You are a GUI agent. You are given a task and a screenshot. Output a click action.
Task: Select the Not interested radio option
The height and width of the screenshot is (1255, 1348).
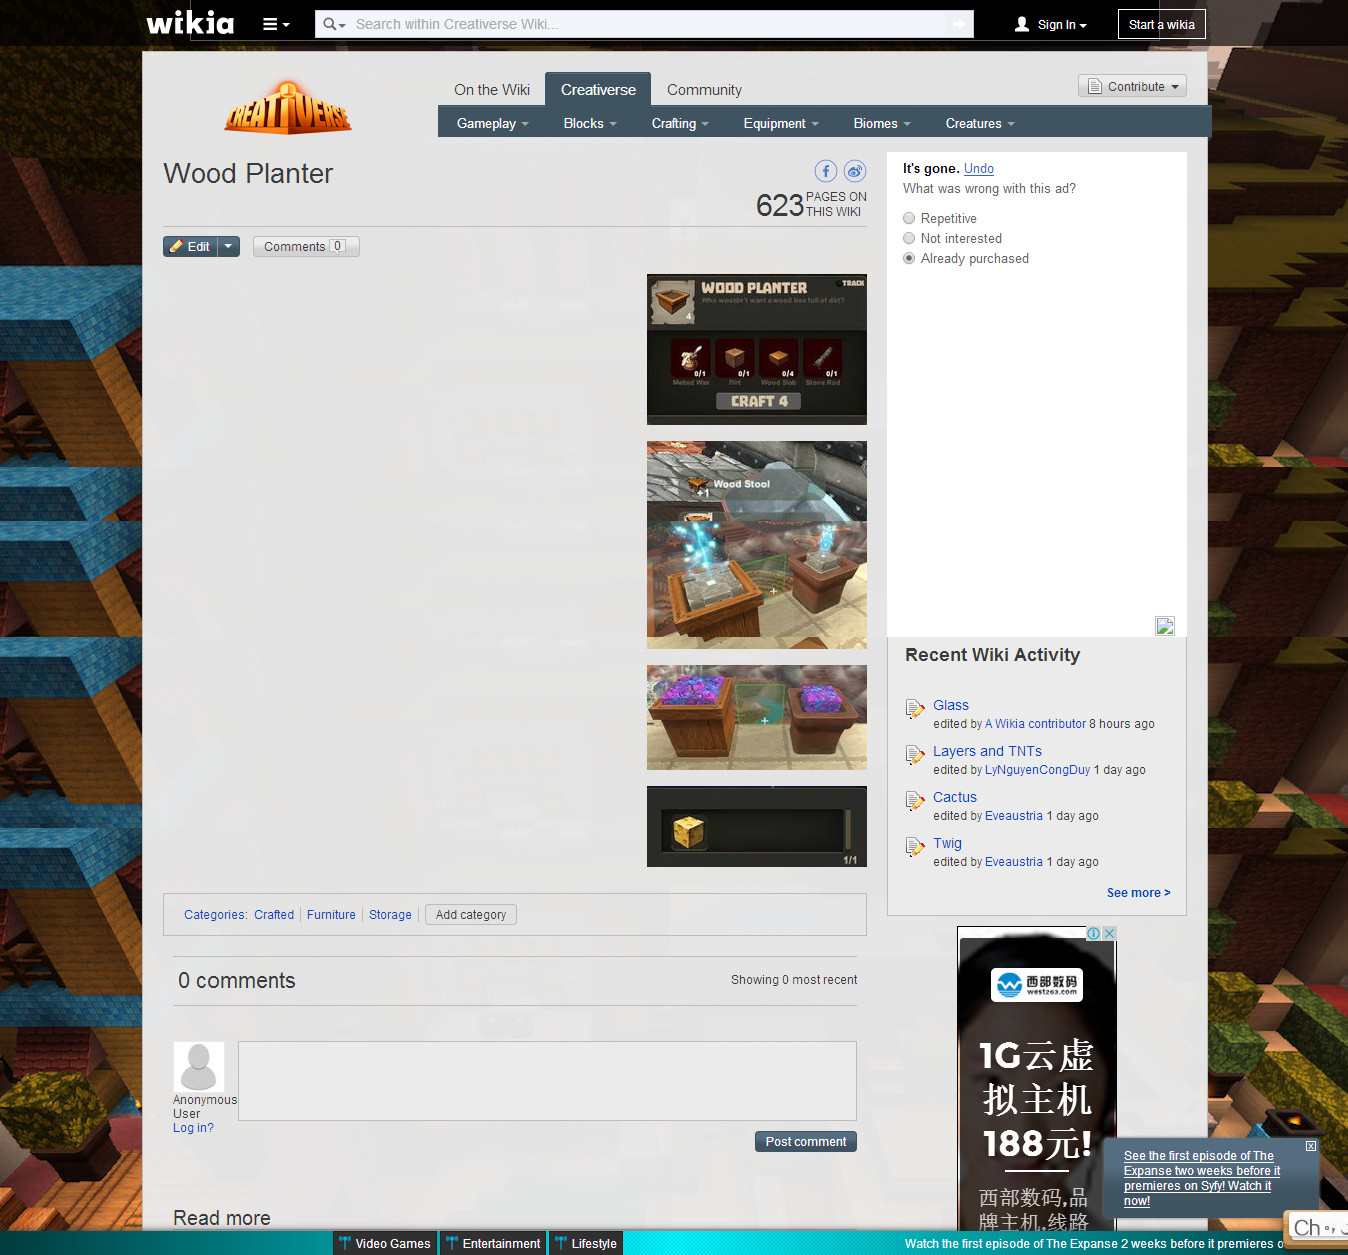[x=909, y=238]
